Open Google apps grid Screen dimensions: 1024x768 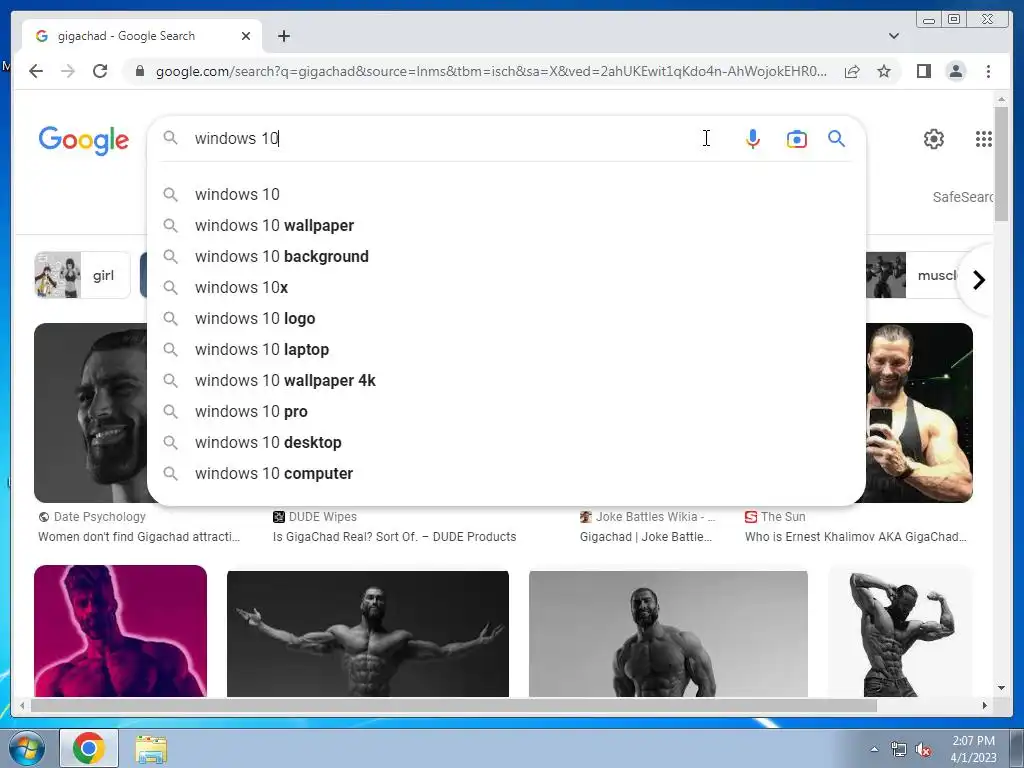pyautogui.click(x=984, y=138)
